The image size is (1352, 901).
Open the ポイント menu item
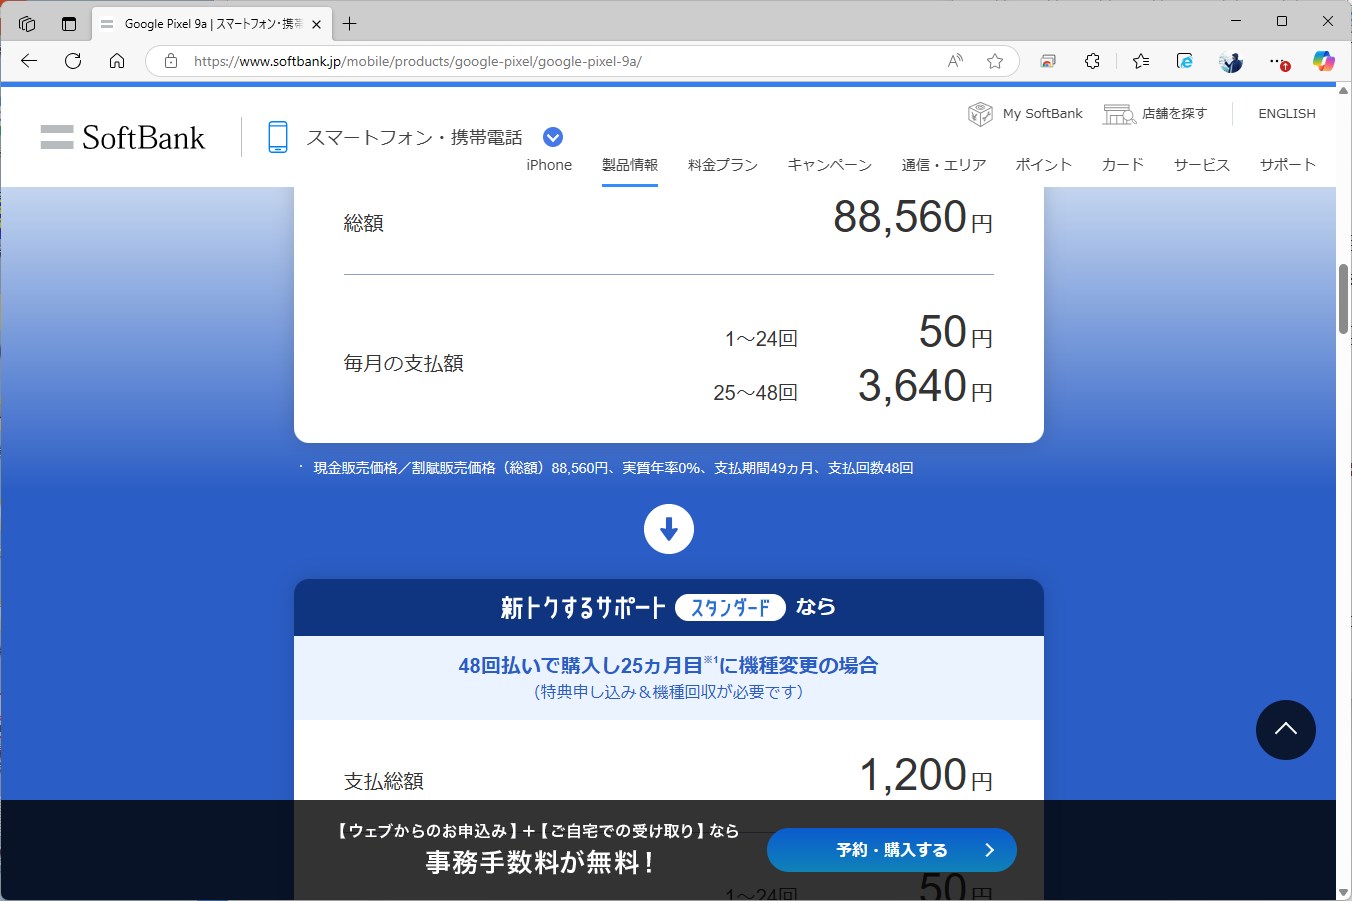click(1044, 165)
